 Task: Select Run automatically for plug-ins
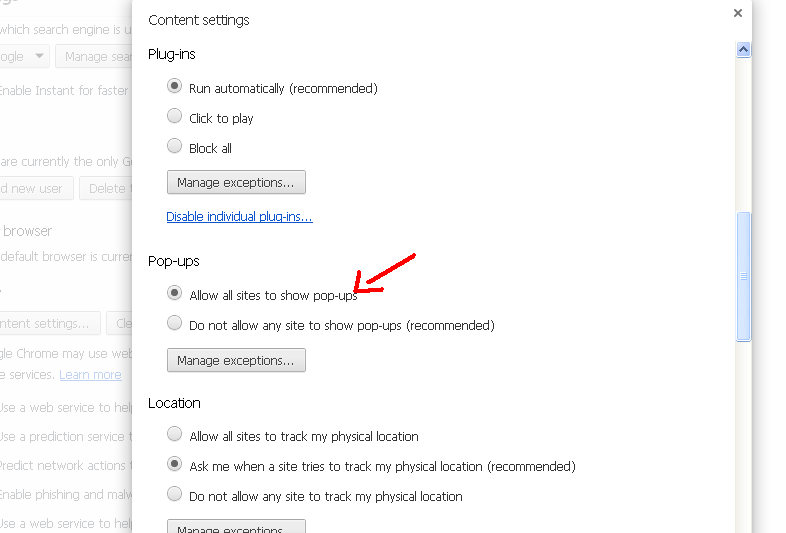coord(175,88)
